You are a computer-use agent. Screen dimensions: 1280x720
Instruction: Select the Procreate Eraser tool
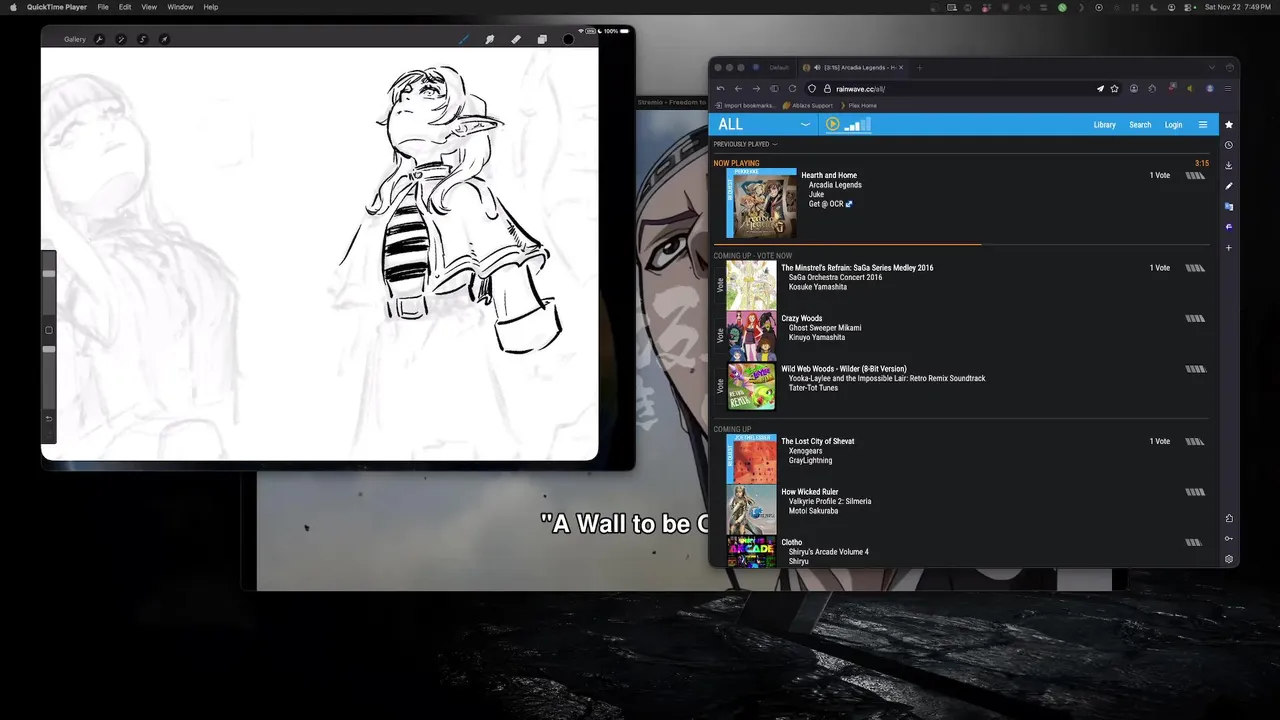(516, 39)
